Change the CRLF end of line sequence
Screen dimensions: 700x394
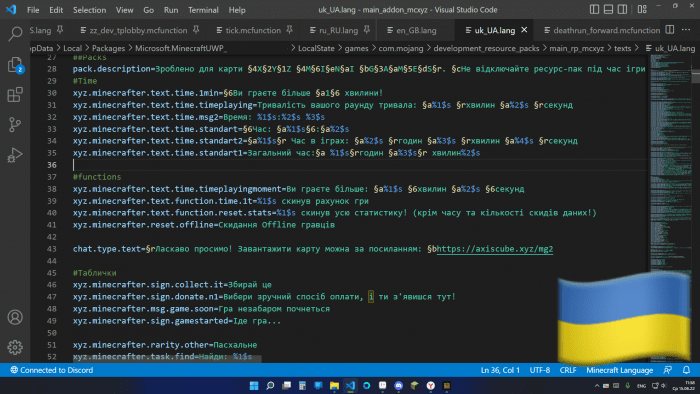(x=568, y=370)
